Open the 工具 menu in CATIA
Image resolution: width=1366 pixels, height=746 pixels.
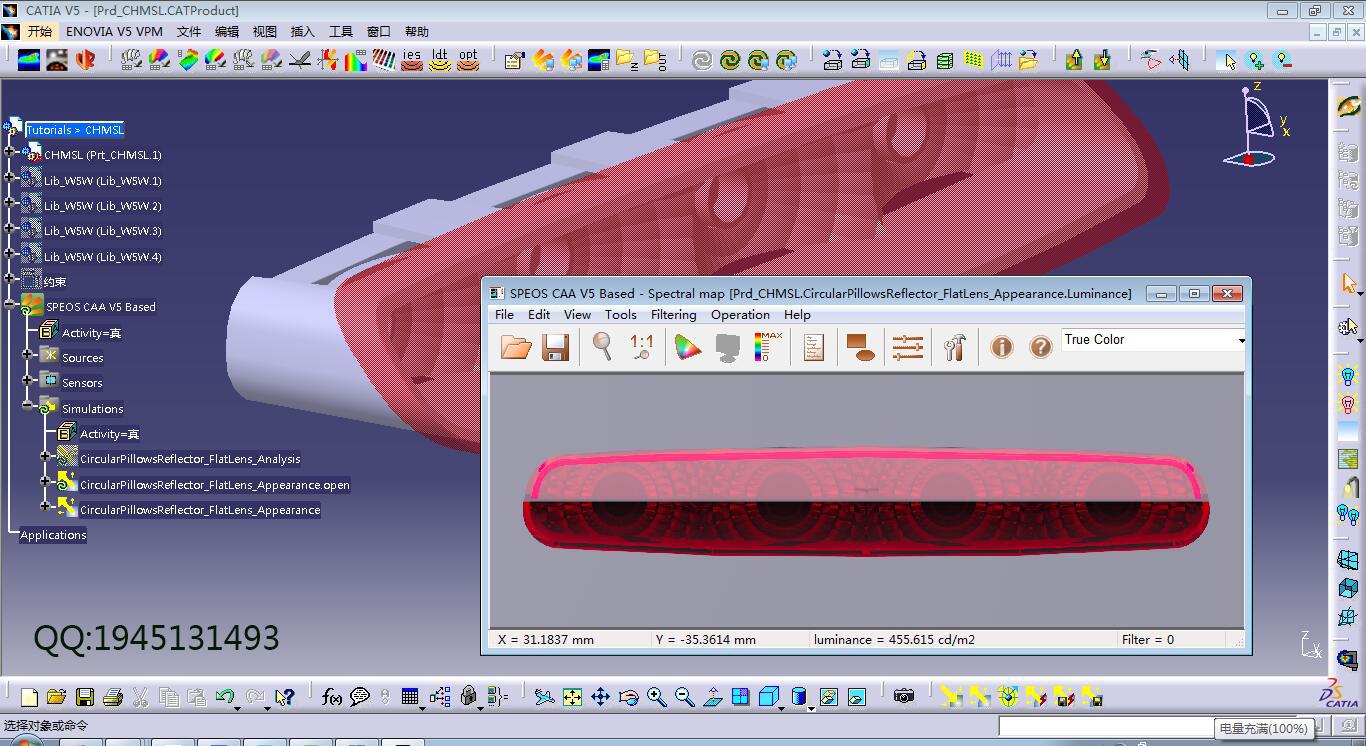341,31
